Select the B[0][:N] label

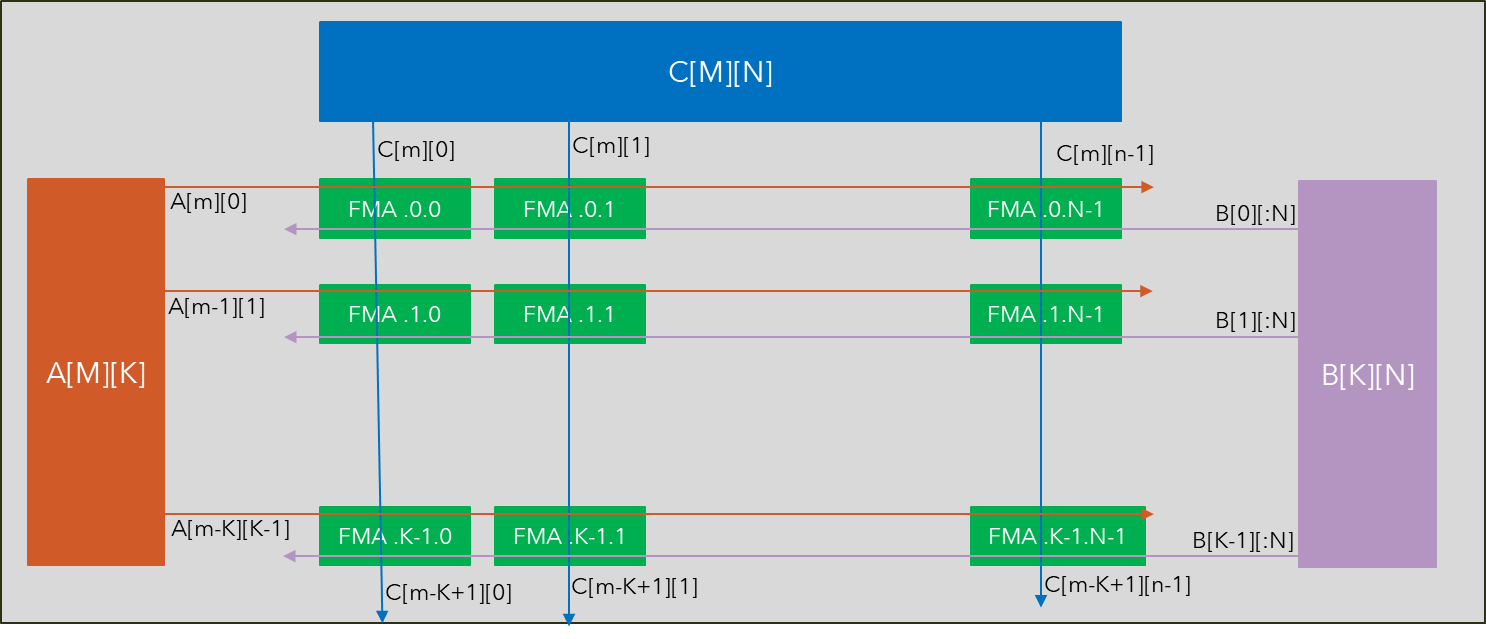[x=1256, y=212]
